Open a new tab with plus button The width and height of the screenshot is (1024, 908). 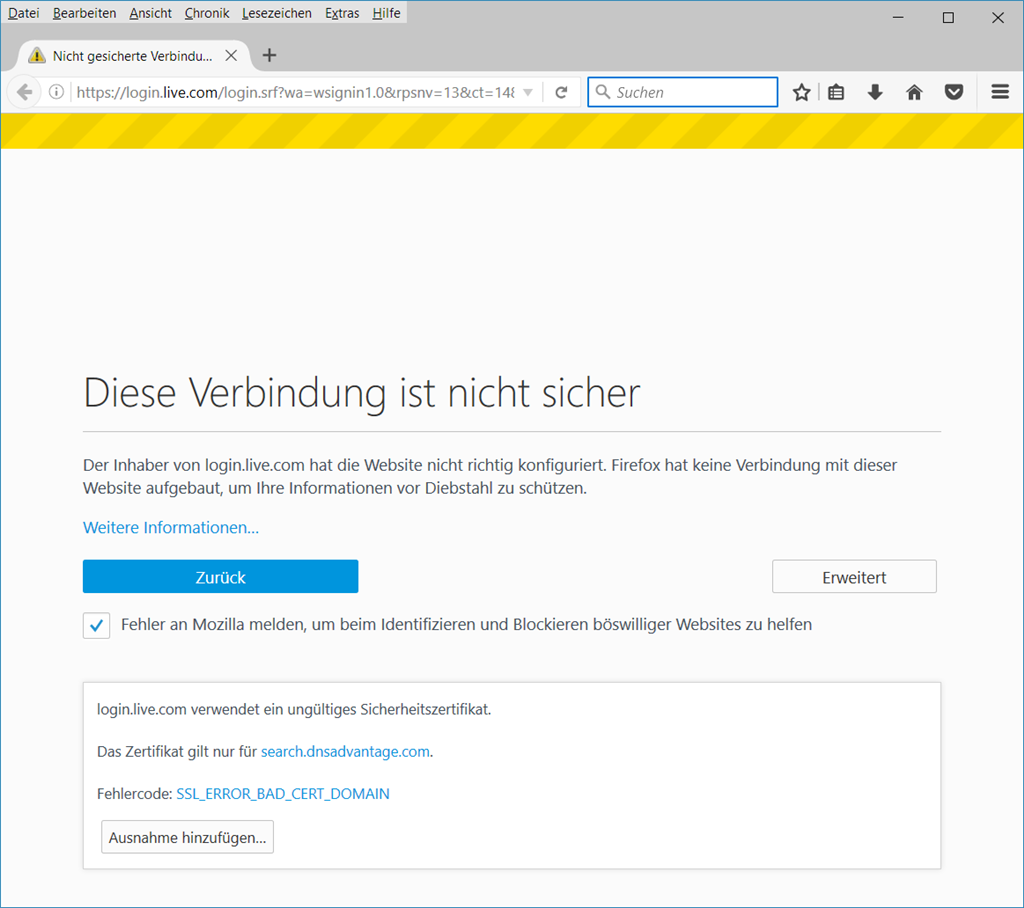point(269,56)
